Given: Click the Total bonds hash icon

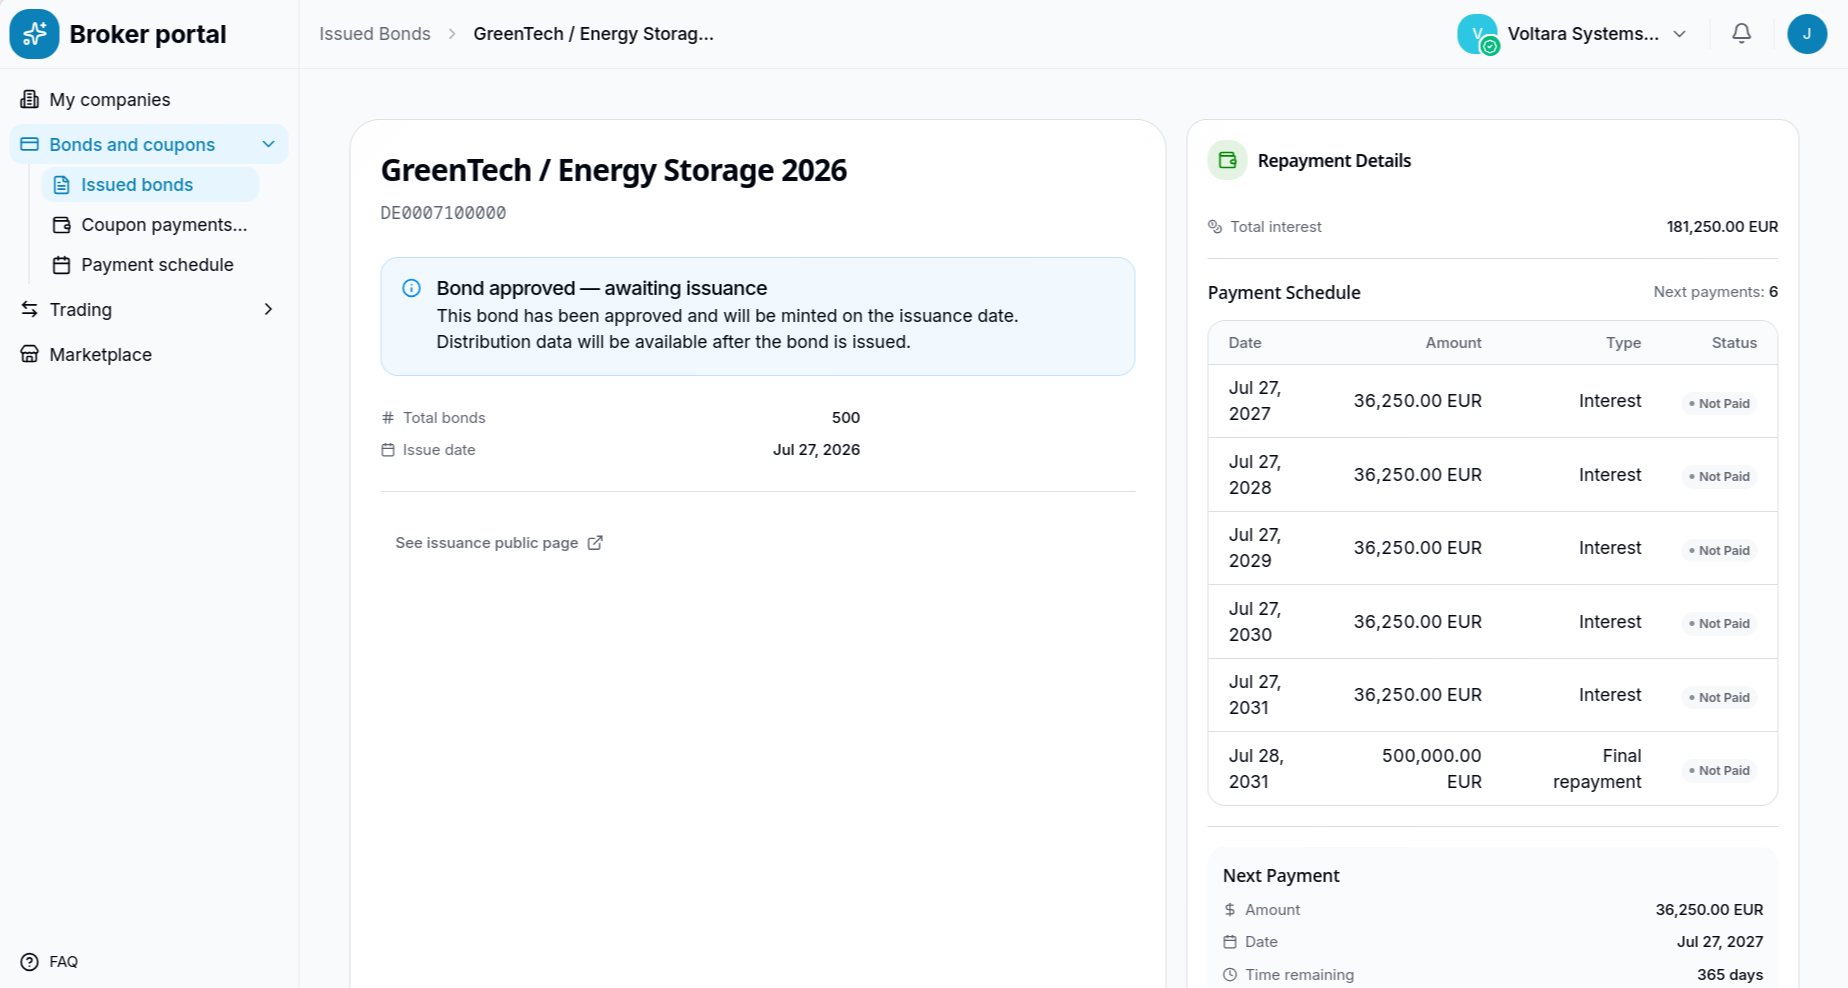Looking at the screenshot, I should coord(388,418).
